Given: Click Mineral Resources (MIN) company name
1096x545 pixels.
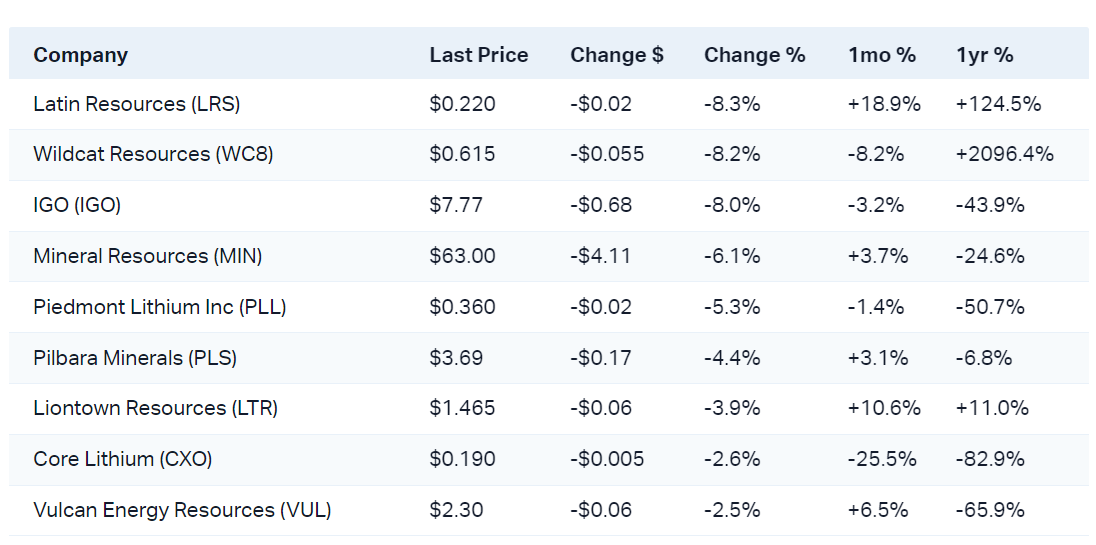Looking at the screenshot, I should click(x=147, y=256).
